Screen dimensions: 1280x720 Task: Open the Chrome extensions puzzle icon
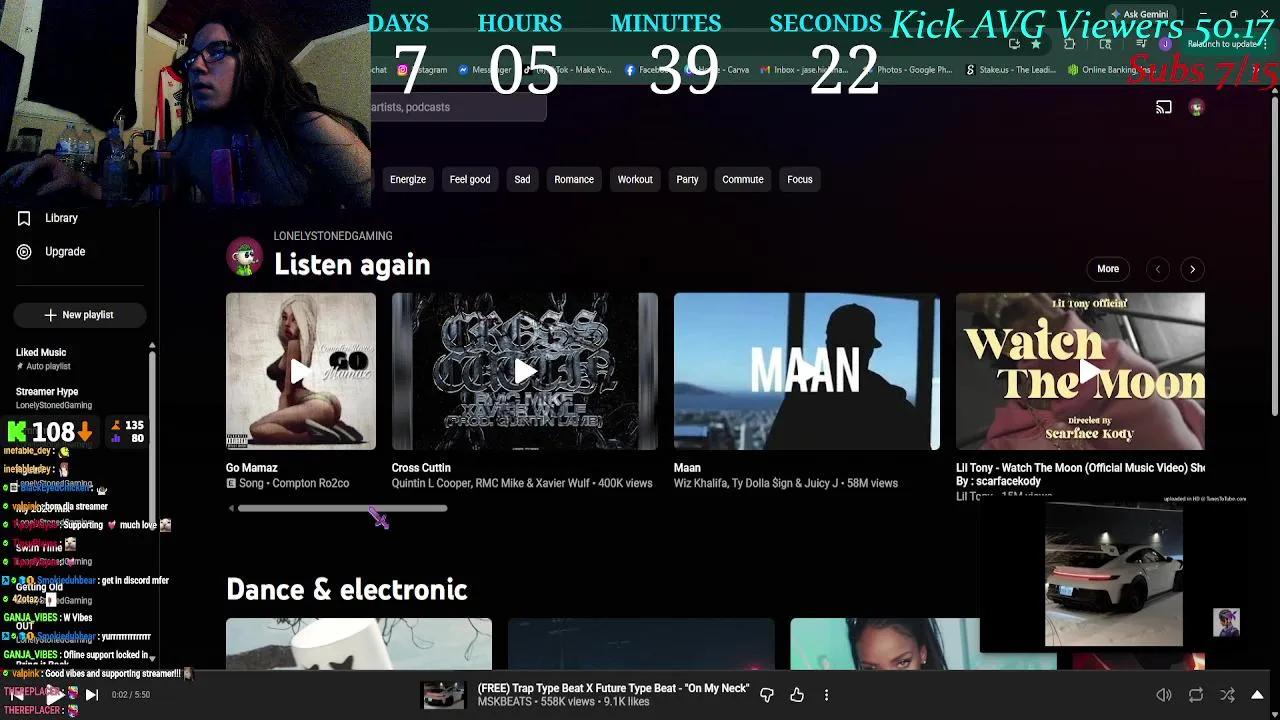[1069, 44]
